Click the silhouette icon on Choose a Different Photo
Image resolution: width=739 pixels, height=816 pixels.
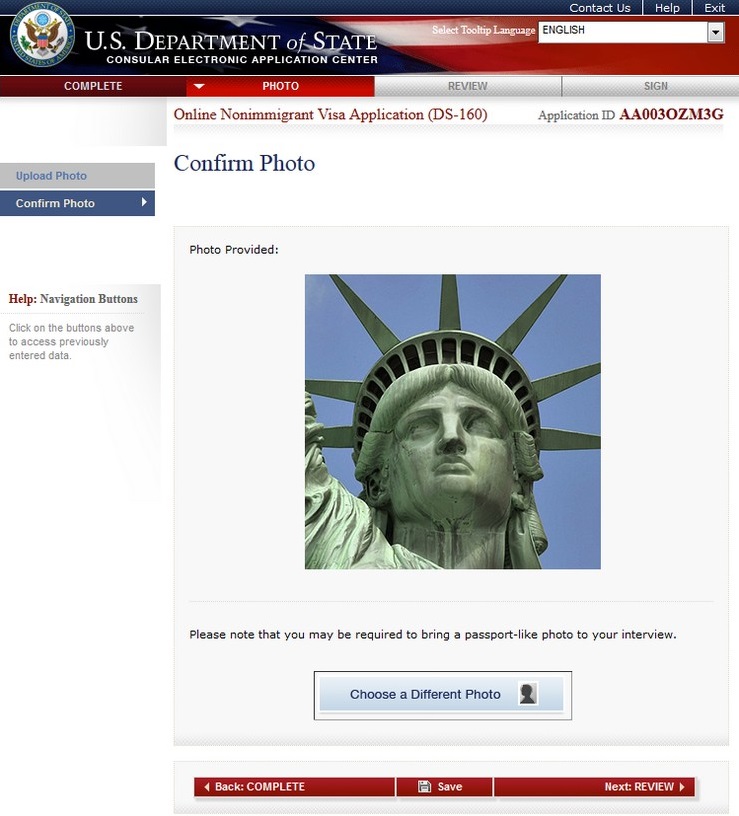tap(528, 694)
